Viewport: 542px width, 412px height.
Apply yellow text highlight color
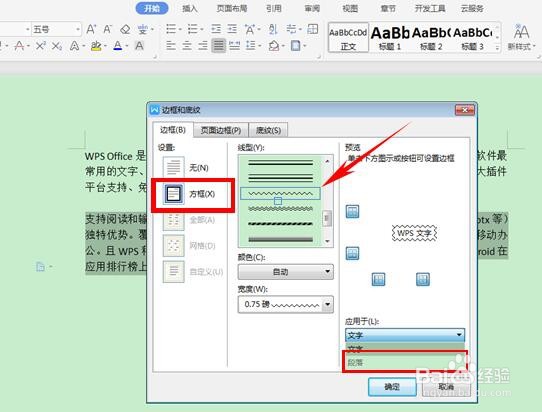pos(96,46)
